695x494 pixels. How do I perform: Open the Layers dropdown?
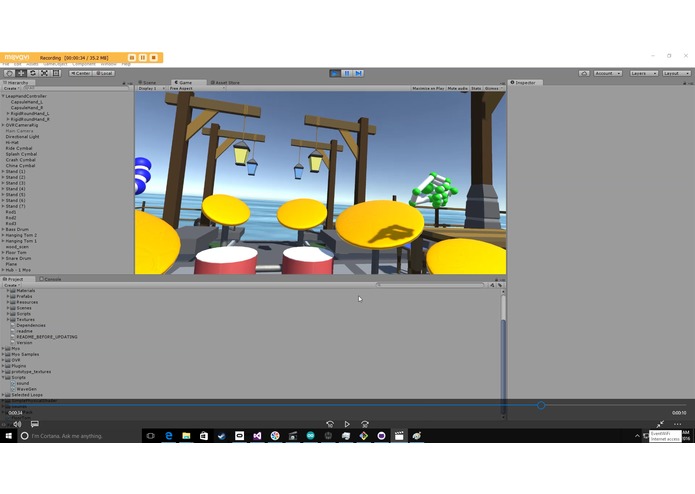pyautogui.click(x=644, y=73)
